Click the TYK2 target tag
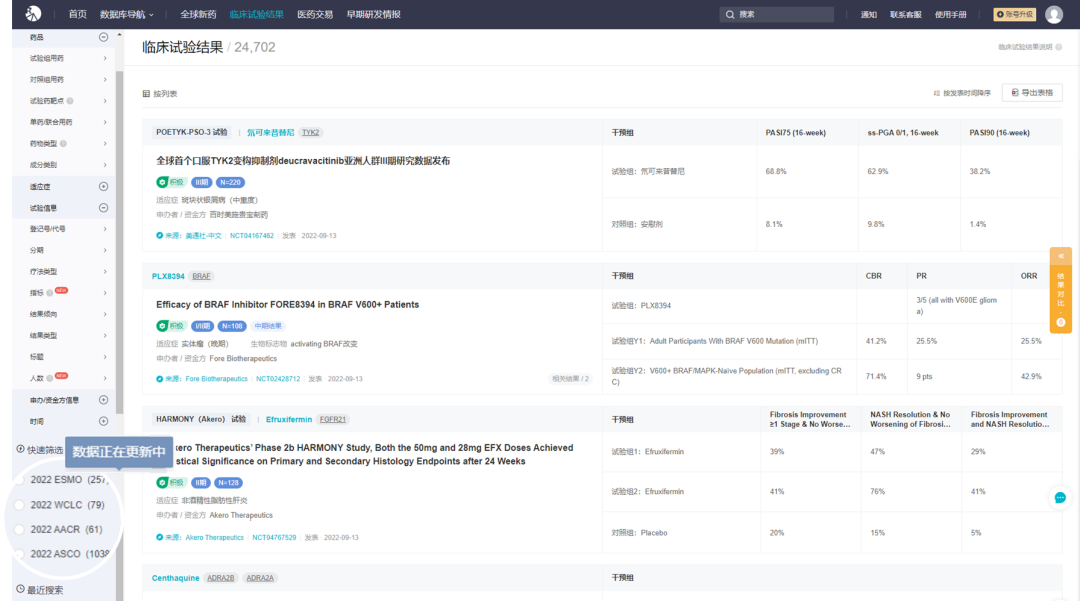Screen dimensions: 1080x601 [x=311, y=133]
